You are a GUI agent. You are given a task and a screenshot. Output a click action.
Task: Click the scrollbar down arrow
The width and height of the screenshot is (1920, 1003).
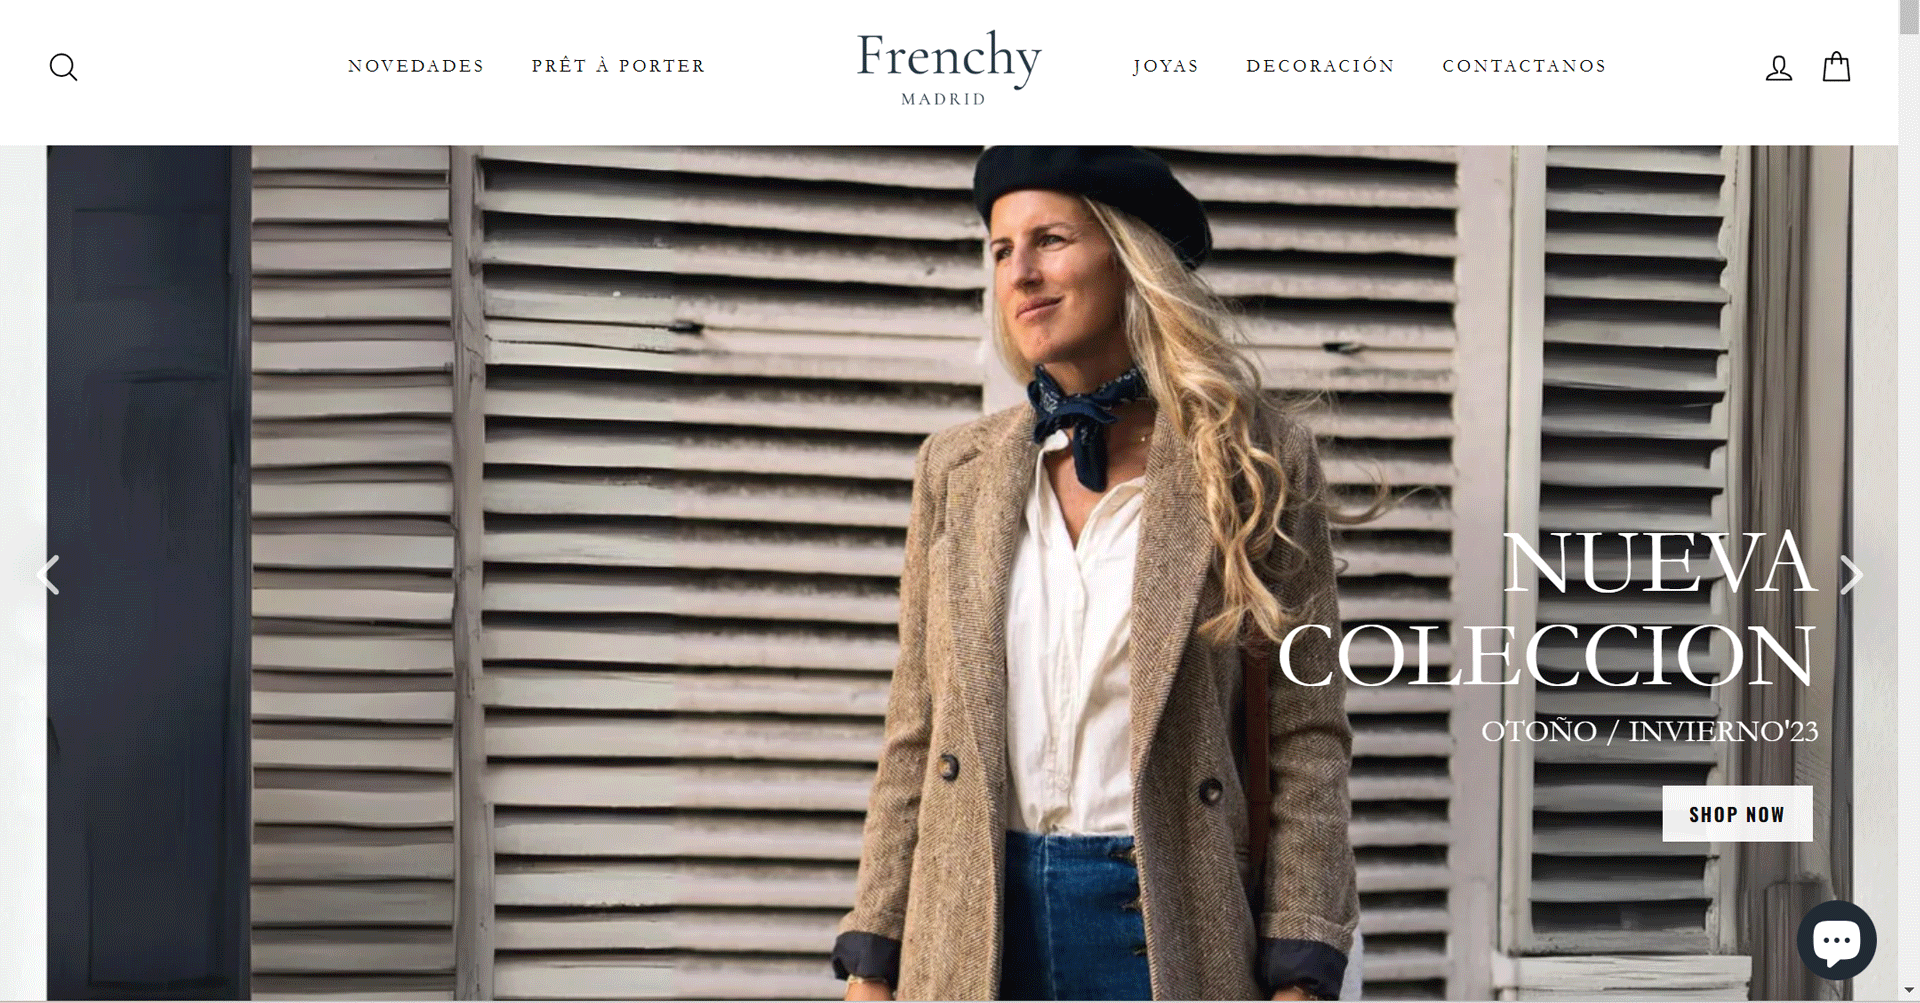(1909, 990)
